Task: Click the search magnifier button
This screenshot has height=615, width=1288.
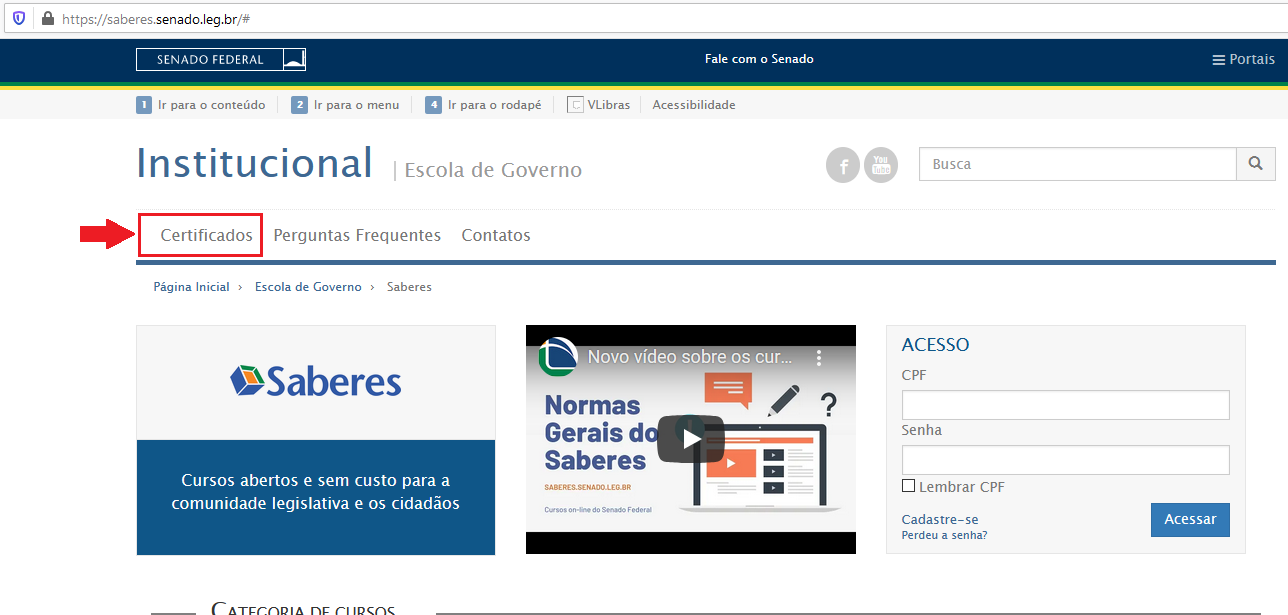Action: [1256, 164]
